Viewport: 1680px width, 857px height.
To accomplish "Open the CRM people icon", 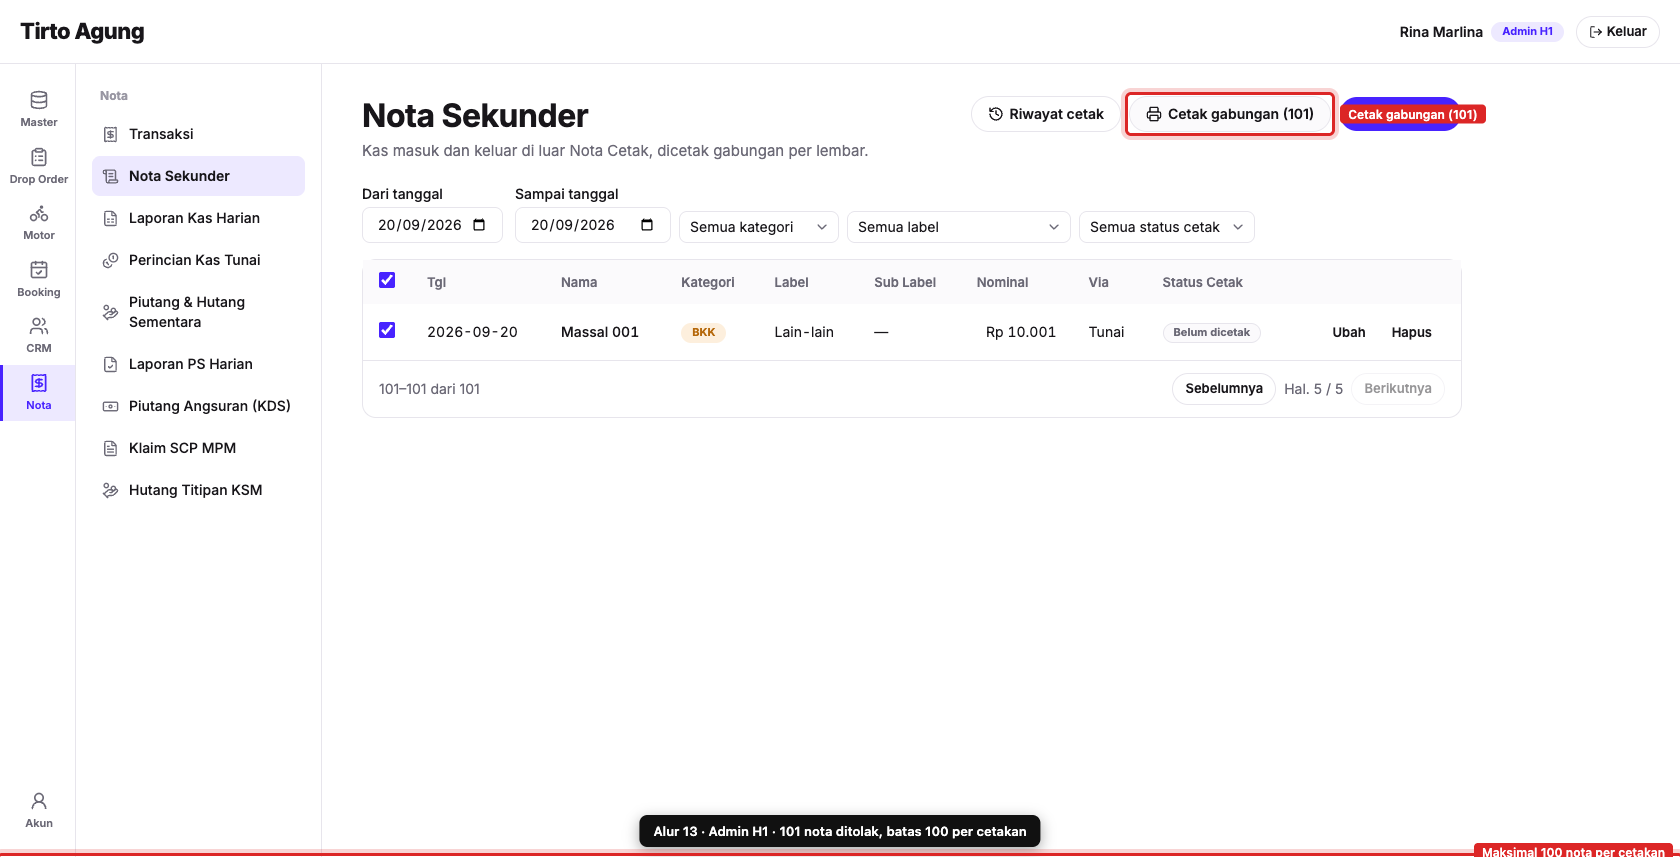I will [x=39, y=326].
